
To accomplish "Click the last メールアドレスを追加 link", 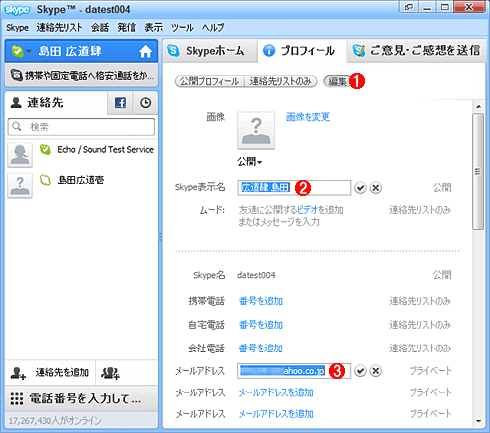I will click(x=276, y=414).
